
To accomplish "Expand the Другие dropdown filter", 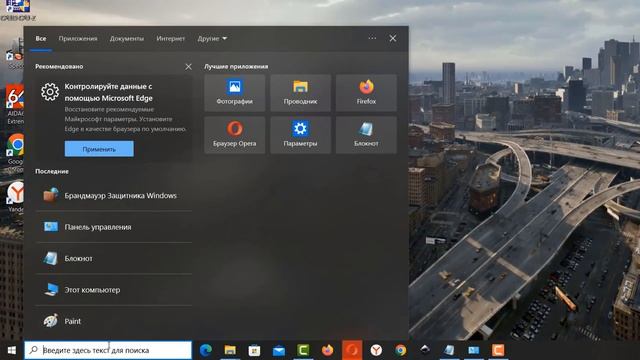I will 212,38.
